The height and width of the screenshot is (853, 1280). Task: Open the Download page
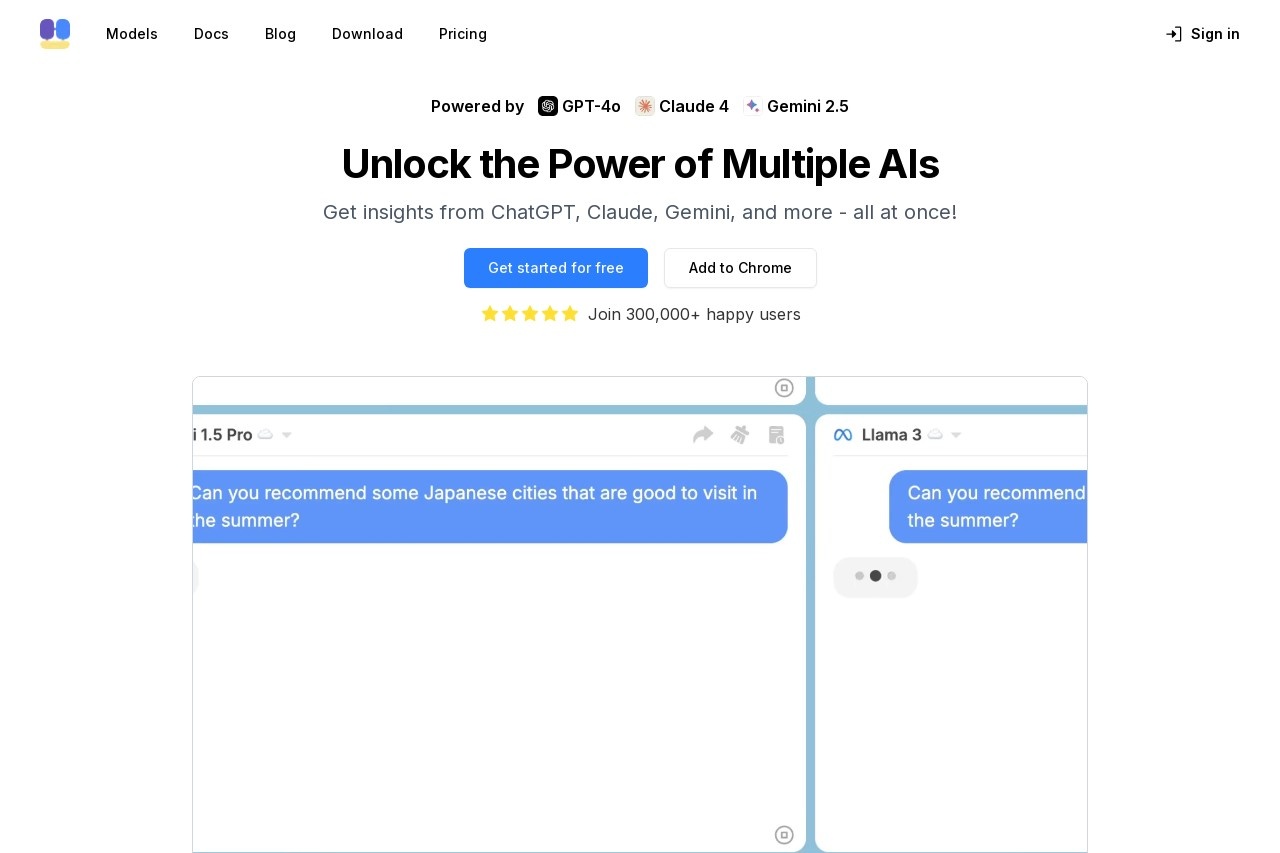[367, 34]
